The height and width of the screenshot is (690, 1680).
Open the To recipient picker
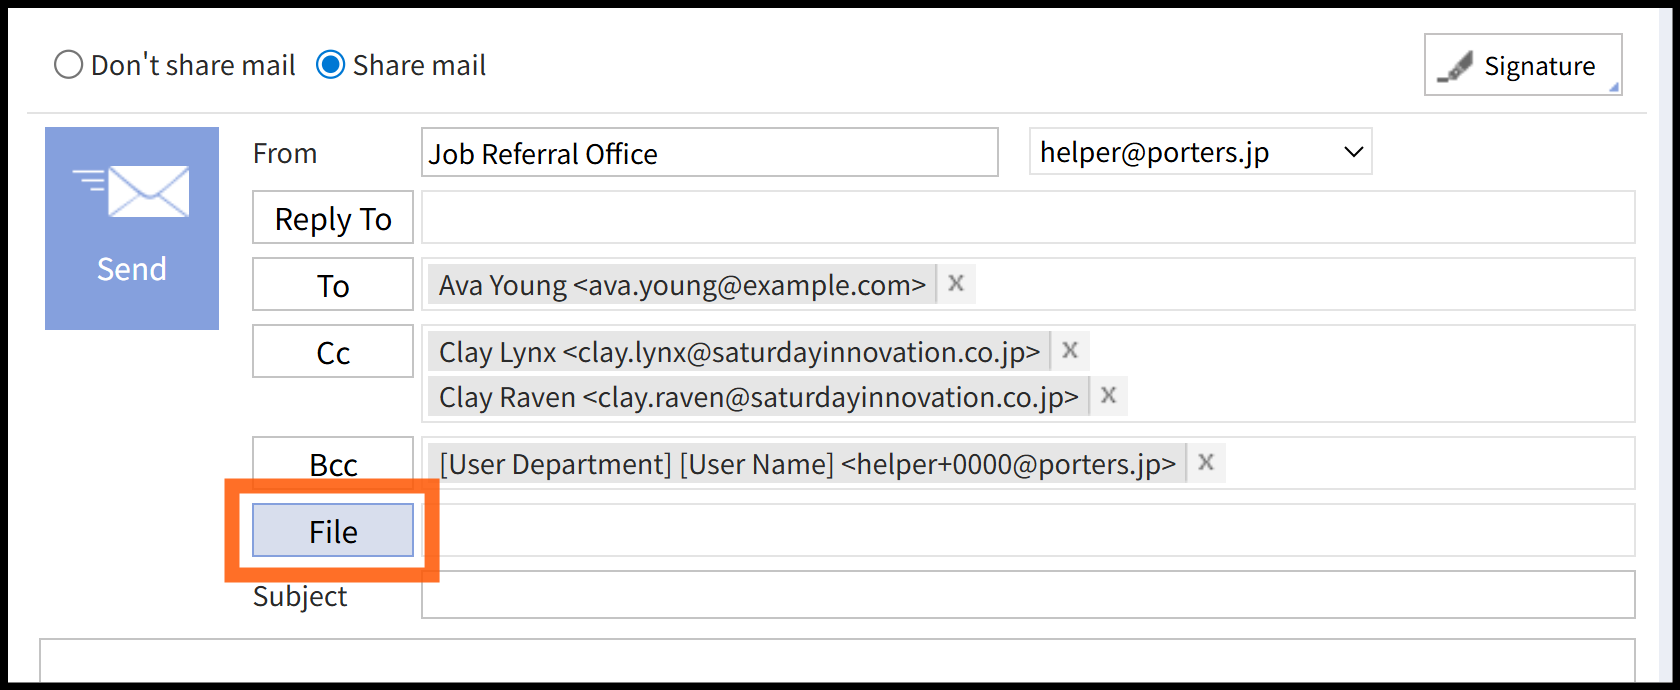pyautogui.click(x=333, y=285)
